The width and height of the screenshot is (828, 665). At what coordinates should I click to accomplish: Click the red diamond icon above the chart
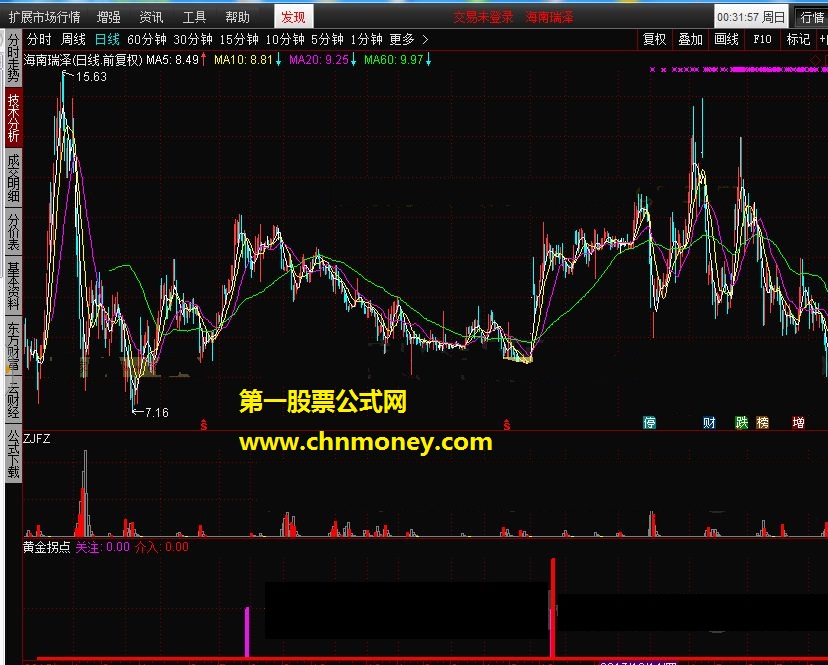(x=816, y=60)
